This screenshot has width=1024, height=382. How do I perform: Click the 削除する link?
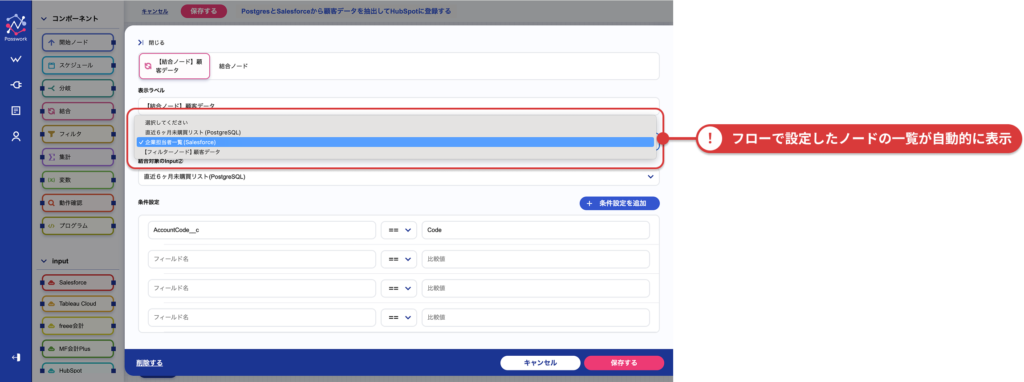[150, 362]
